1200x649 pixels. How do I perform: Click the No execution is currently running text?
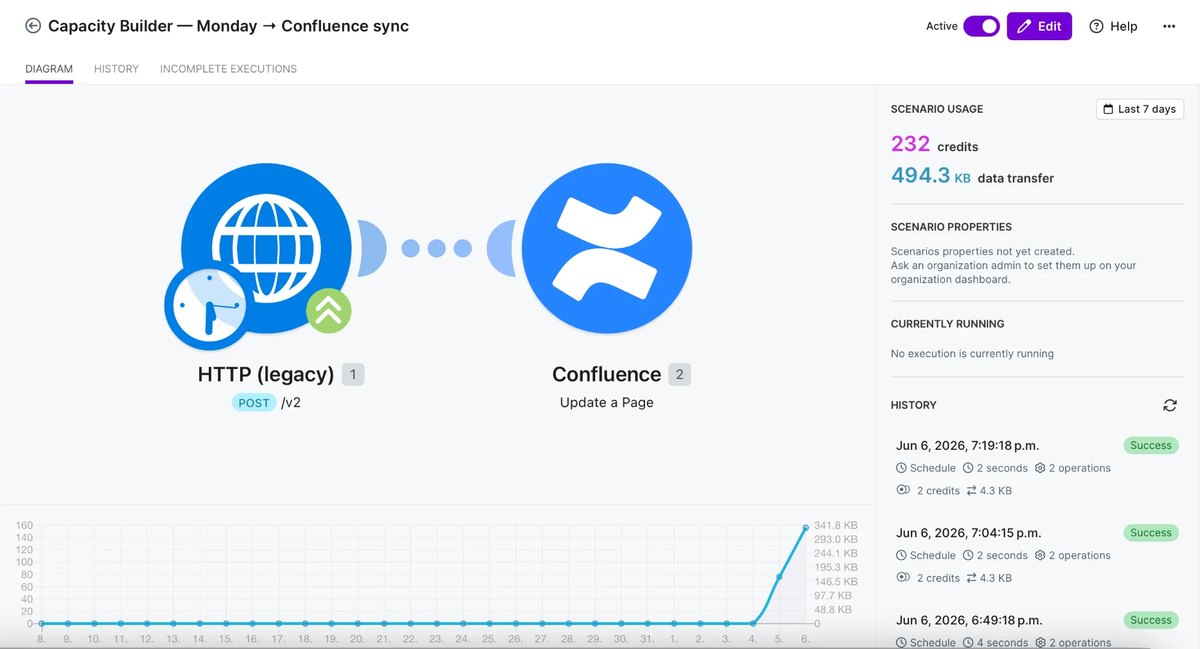(x=972, y=354)
